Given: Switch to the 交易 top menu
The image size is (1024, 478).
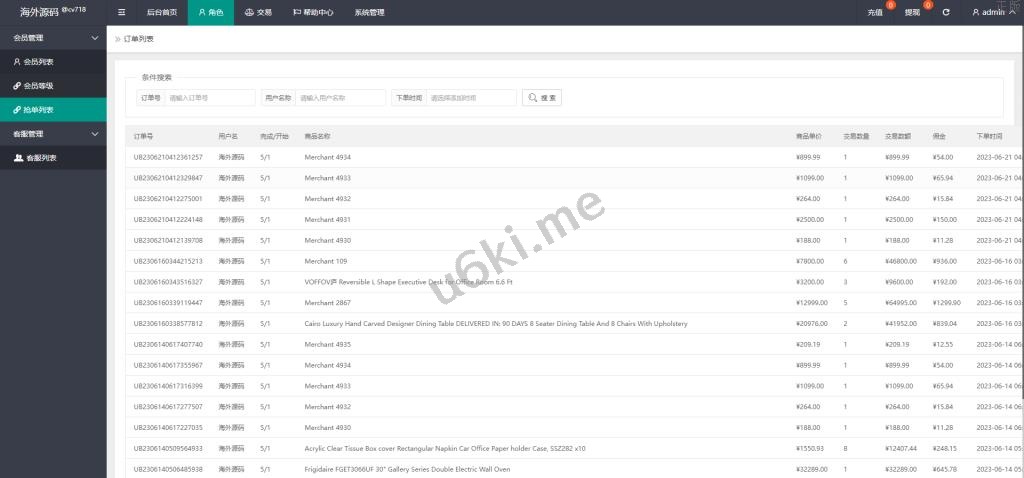Looking at the screenshot, I should pos(258,12).
